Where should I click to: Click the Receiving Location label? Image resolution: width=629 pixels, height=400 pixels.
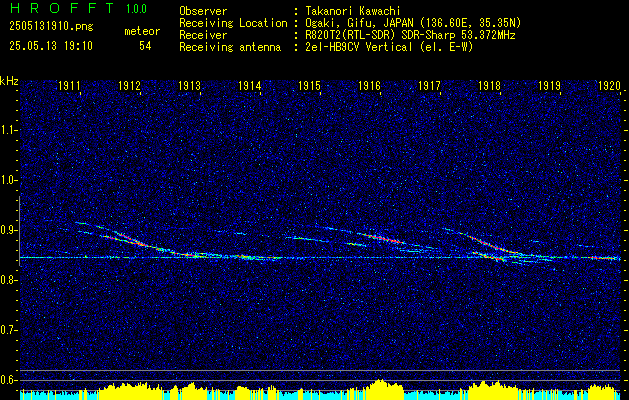click(x=233, y=23)
